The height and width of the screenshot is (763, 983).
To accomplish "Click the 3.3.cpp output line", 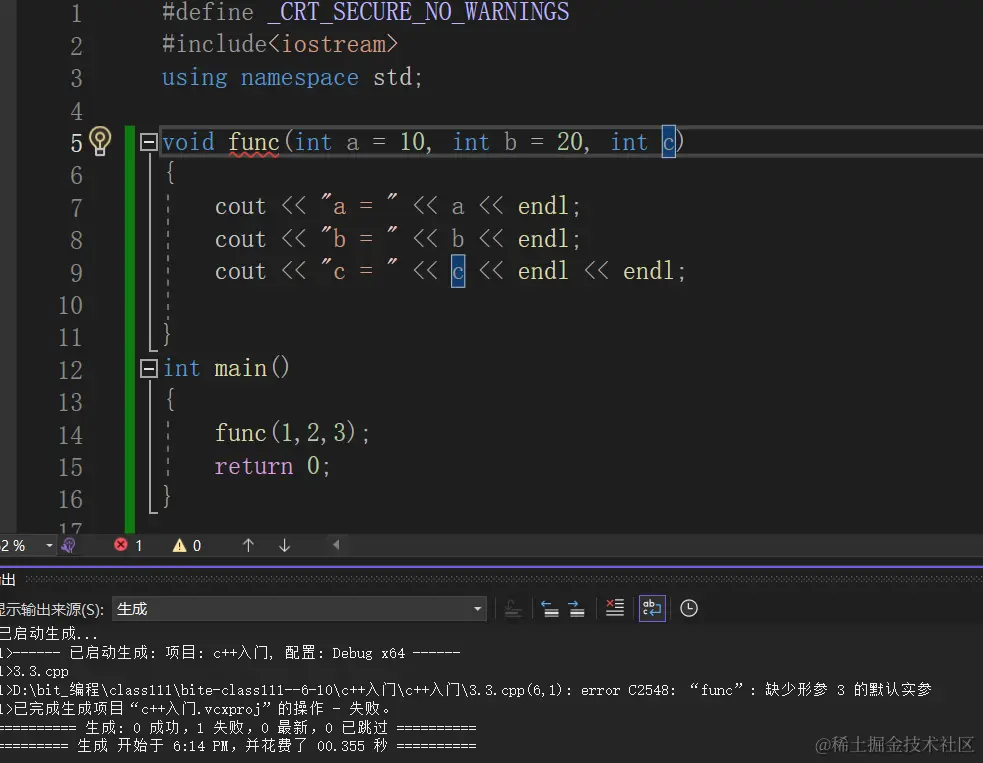I will pos(34,671).
